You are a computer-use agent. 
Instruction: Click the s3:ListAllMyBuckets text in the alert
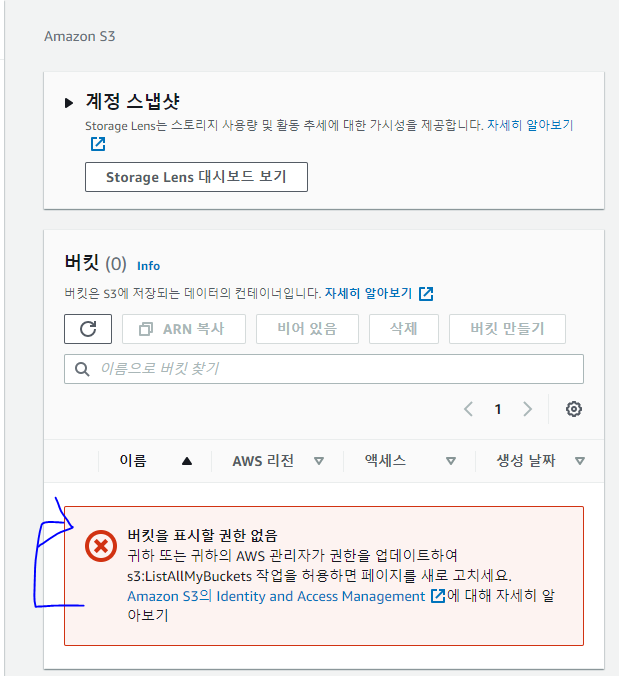click(x=189, y=576)
